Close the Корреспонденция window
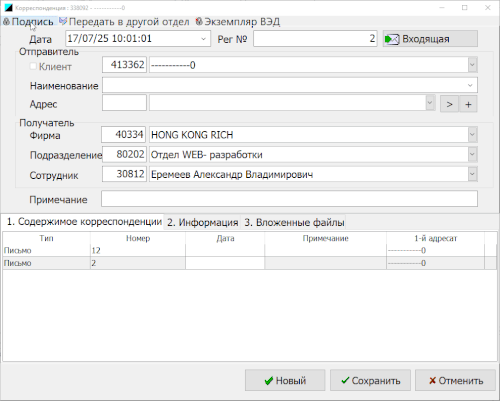 [487, 8]
